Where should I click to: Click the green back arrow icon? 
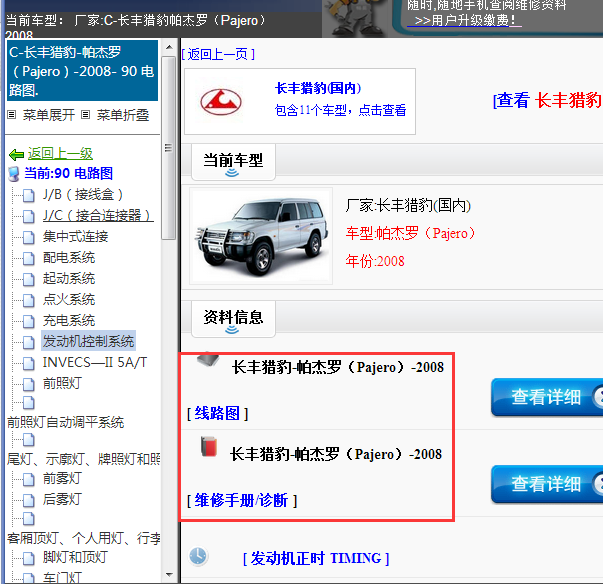point(17,155)
